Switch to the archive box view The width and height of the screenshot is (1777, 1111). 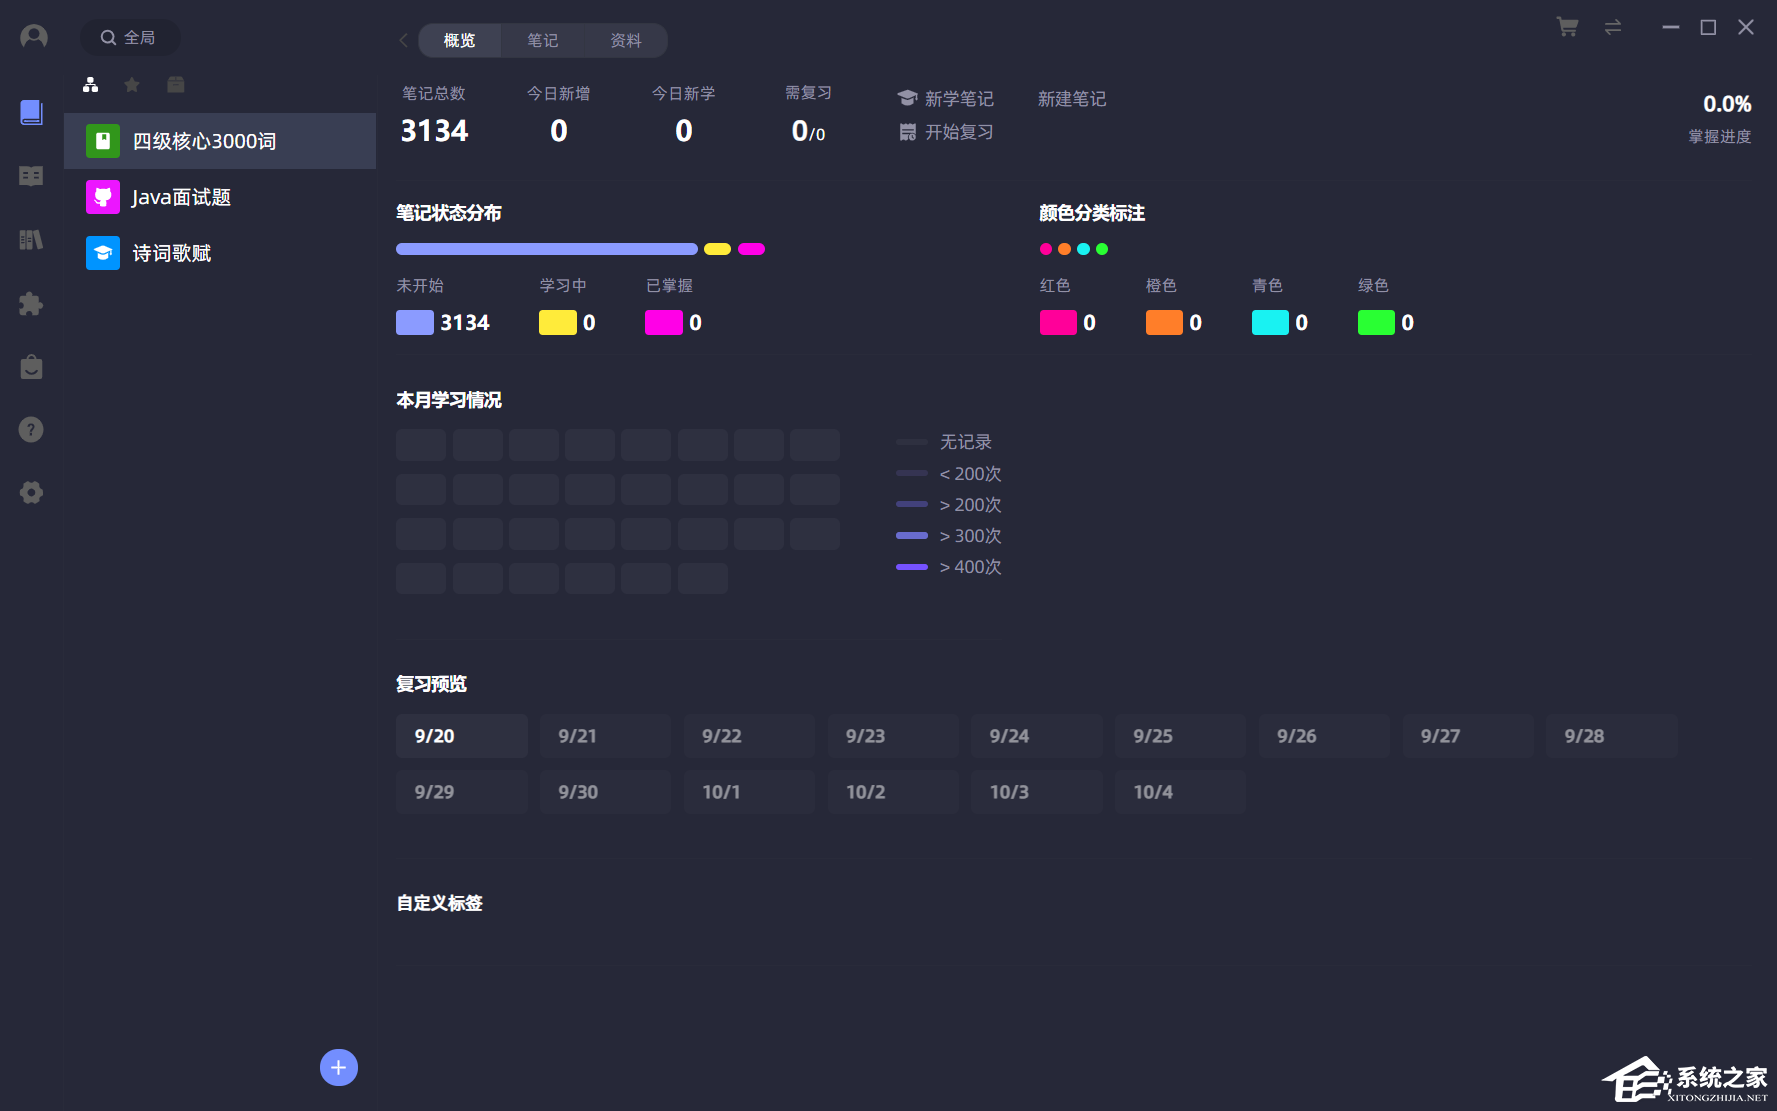[x=175, y=85]
